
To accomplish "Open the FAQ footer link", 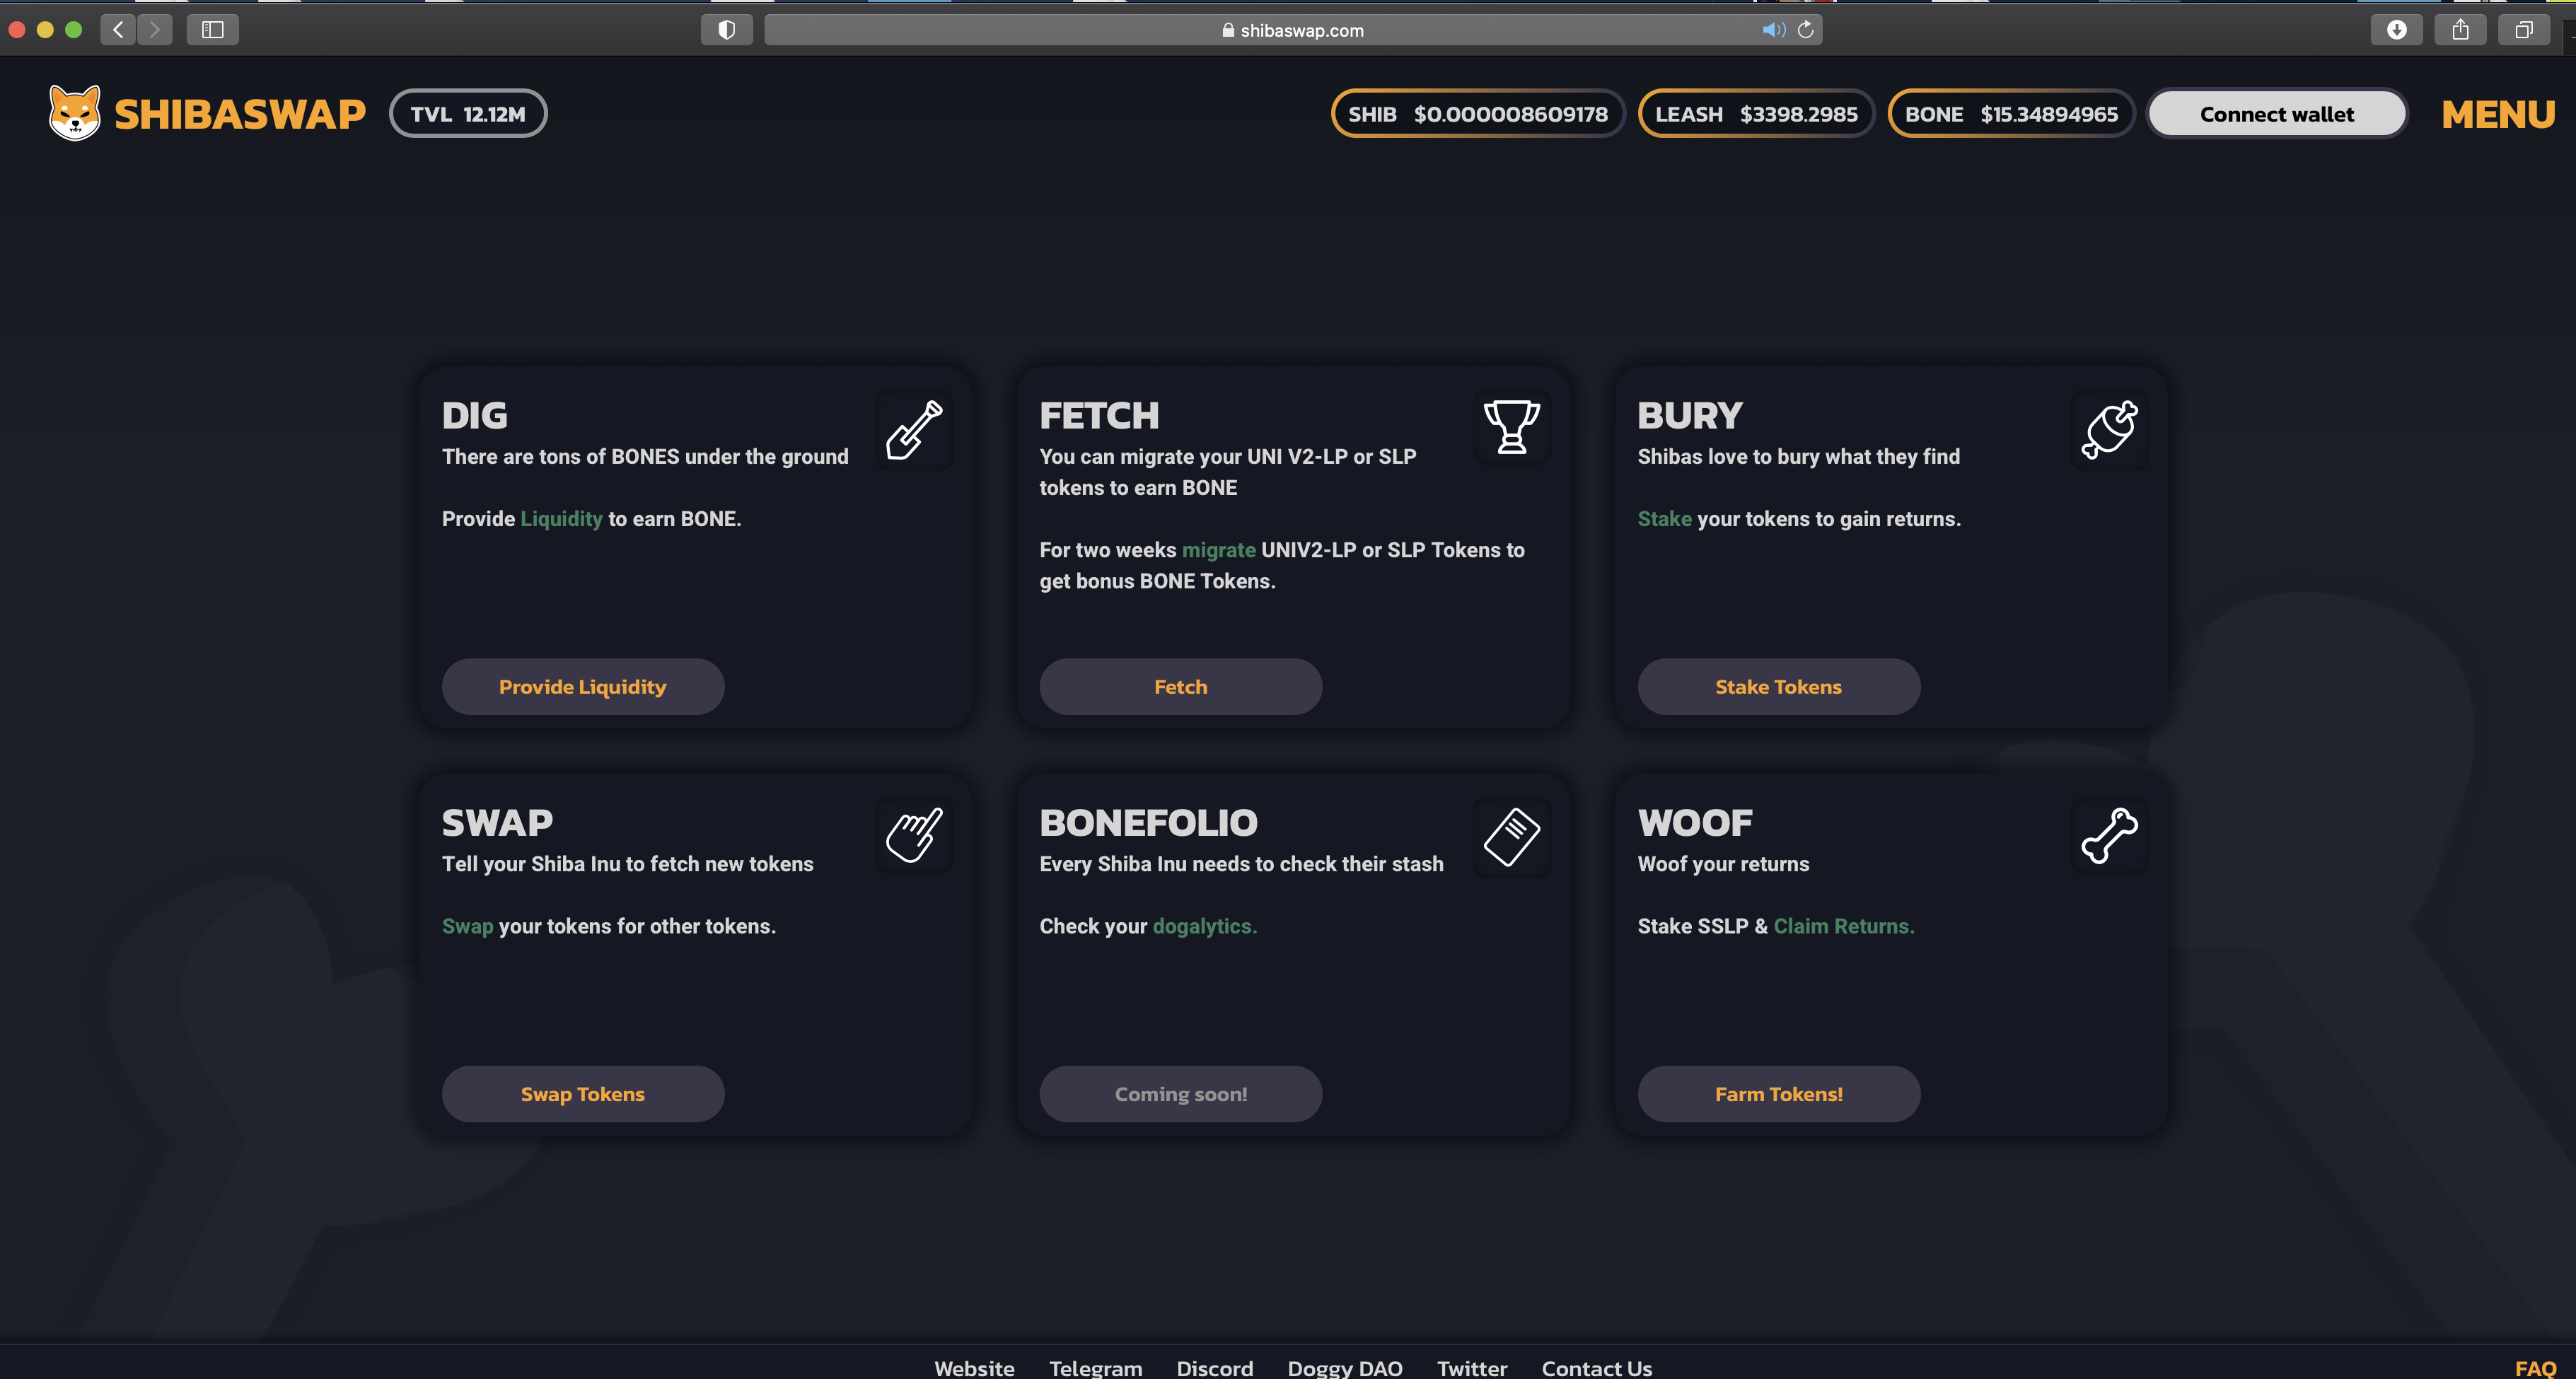I will pyautogui.click(x=2535, y=1368).
